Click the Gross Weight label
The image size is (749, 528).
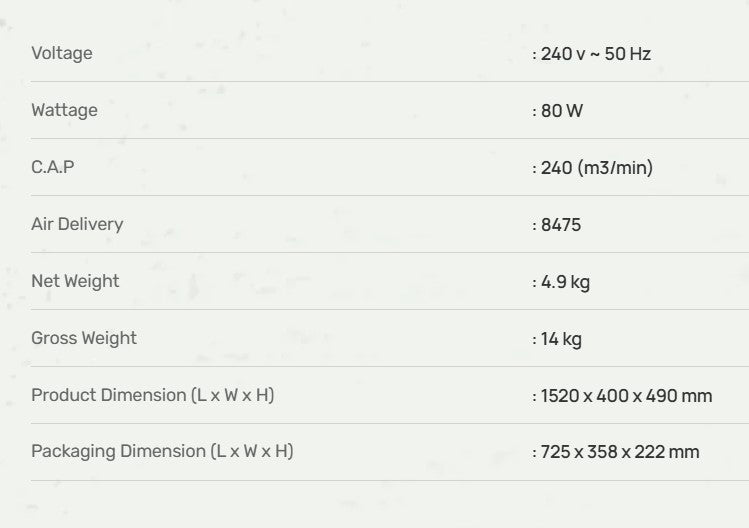[x=84, y=338]
